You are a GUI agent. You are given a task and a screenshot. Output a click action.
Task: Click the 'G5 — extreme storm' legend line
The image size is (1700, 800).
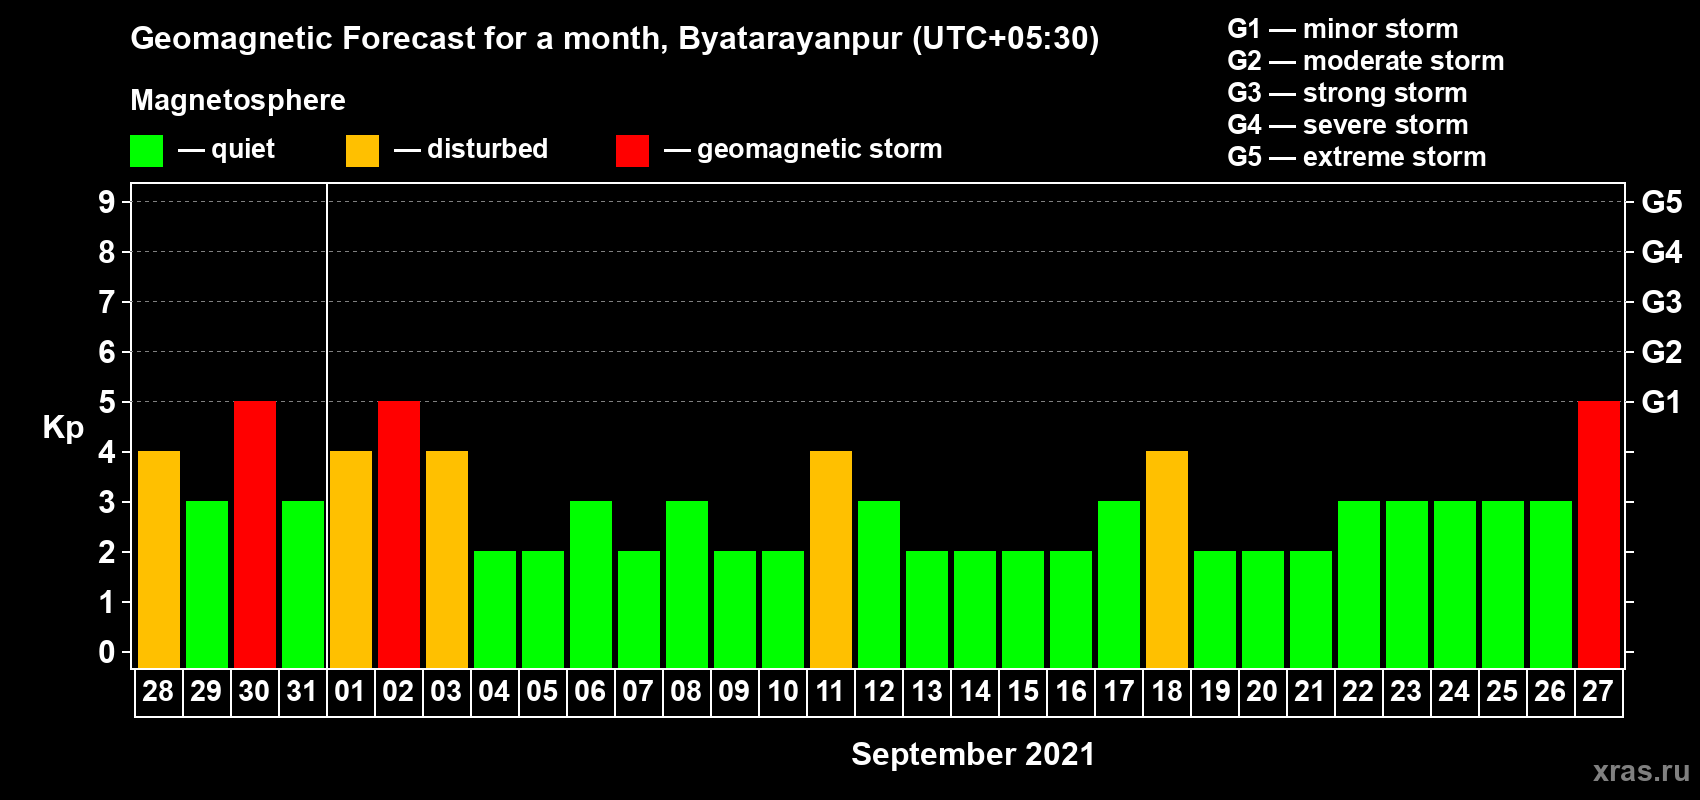tap(1357, 157)
